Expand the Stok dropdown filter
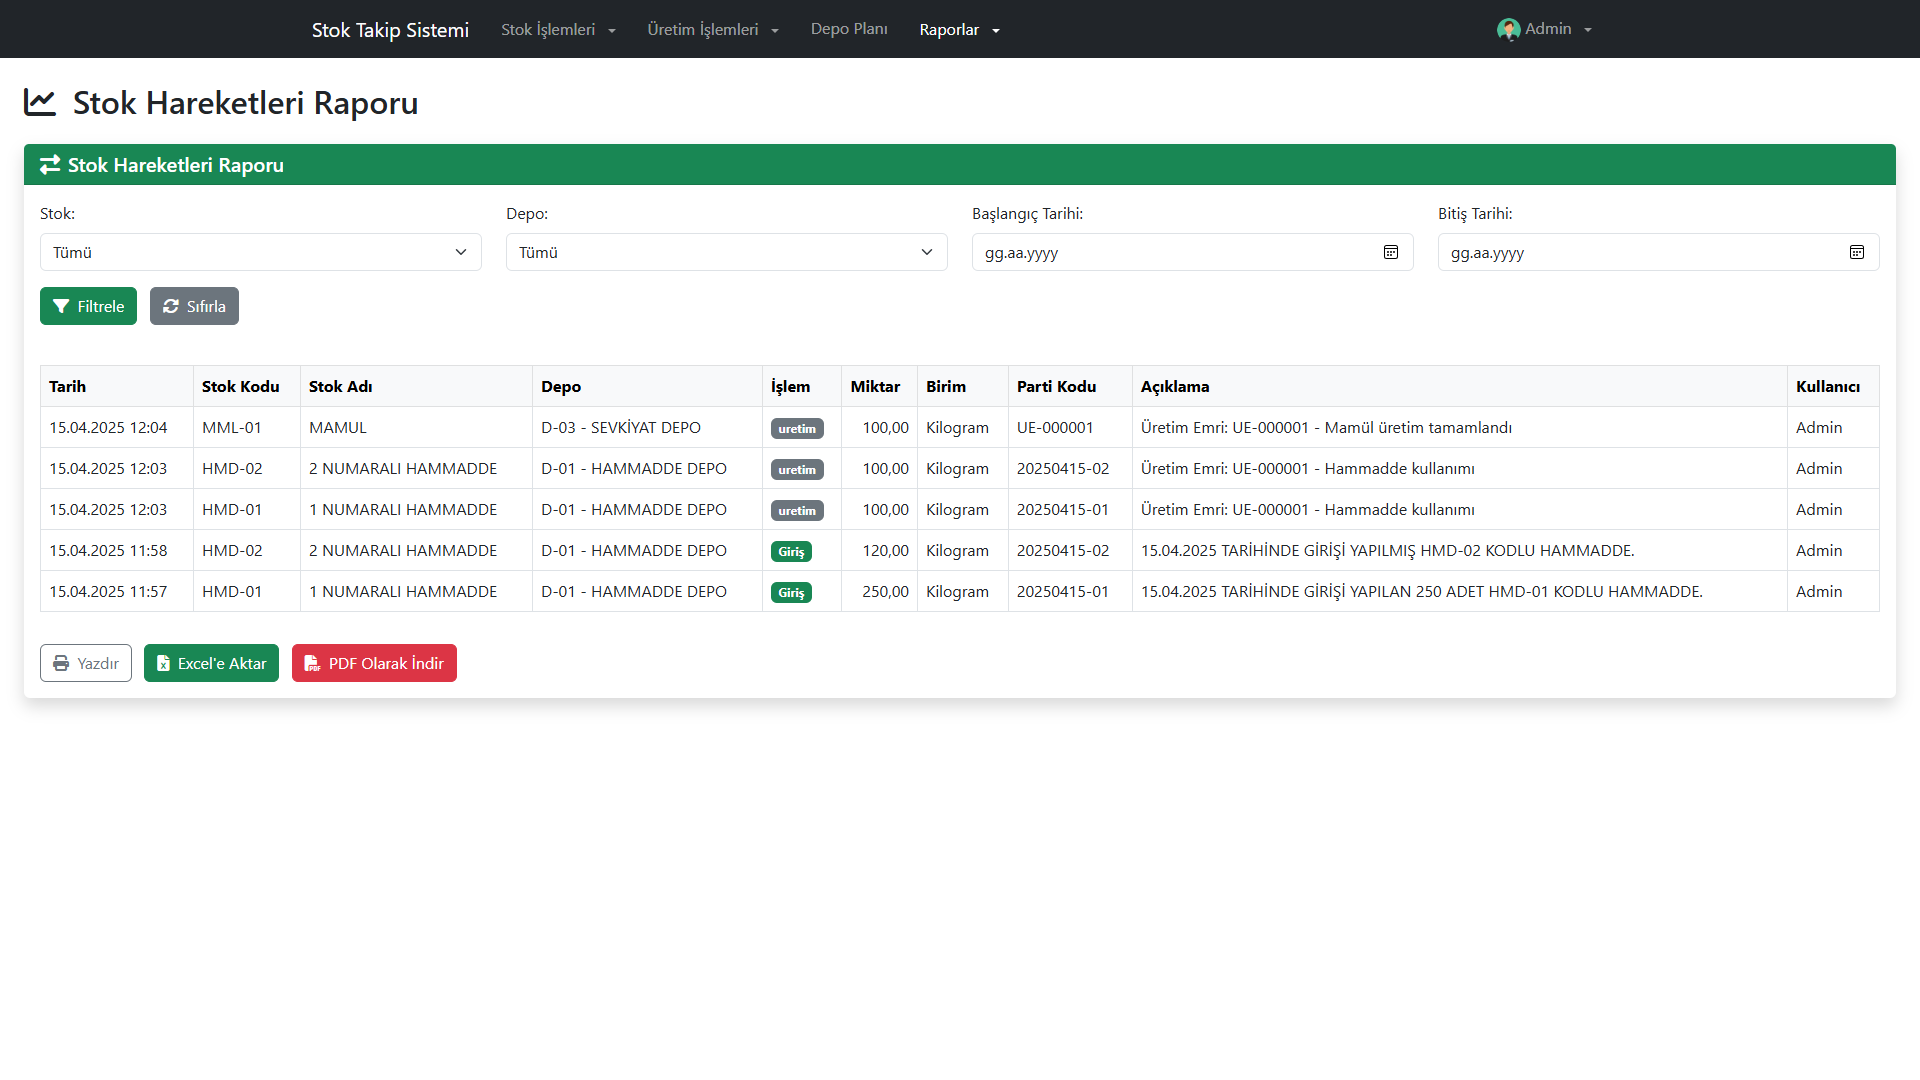The height and width of the screenshot is (1080, 1920). click(x=261, y=252)
